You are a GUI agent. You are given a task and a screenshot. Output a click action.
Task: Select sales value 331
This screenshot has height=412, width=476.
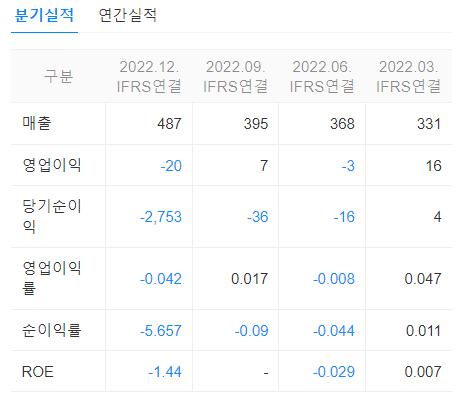coord(429,124)
